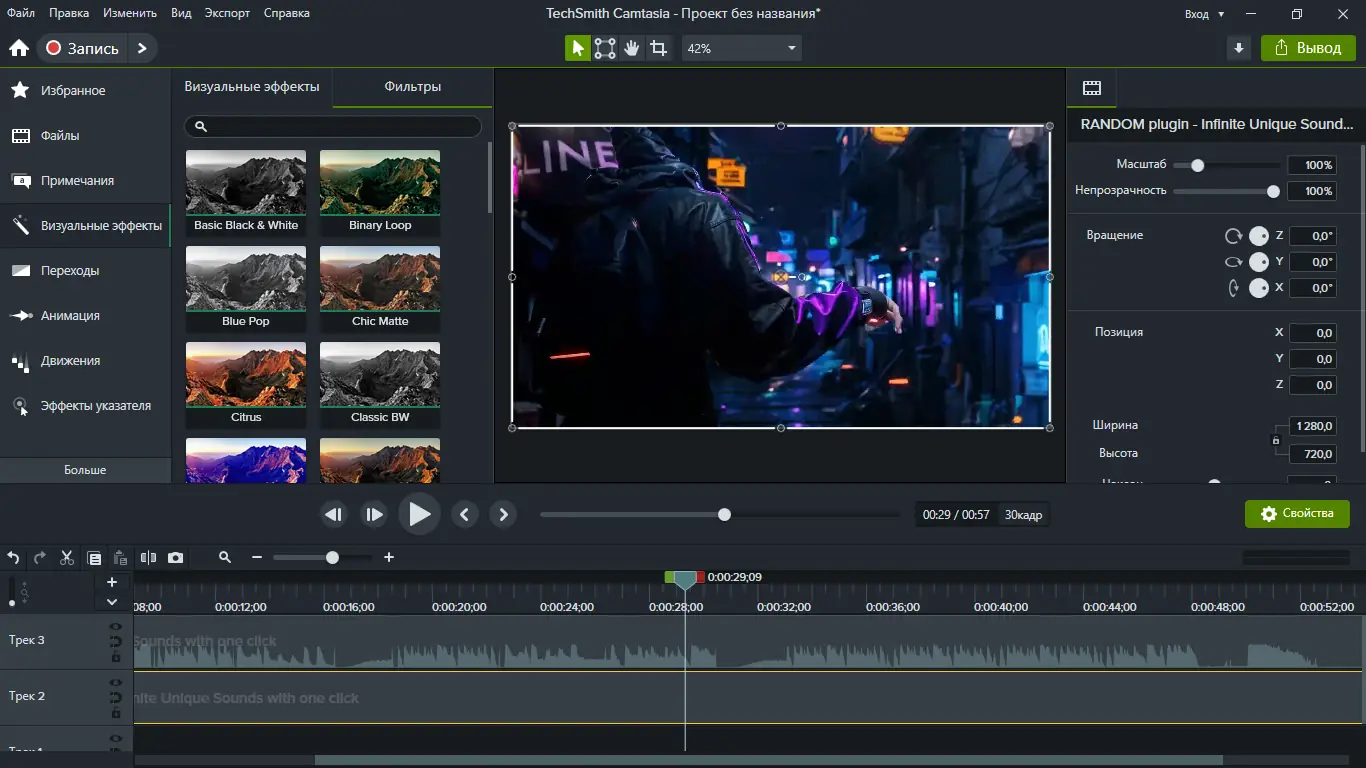Toggle visibility of Трек 2
This screenshot has width=1366, height=768.
click(115, 683)
